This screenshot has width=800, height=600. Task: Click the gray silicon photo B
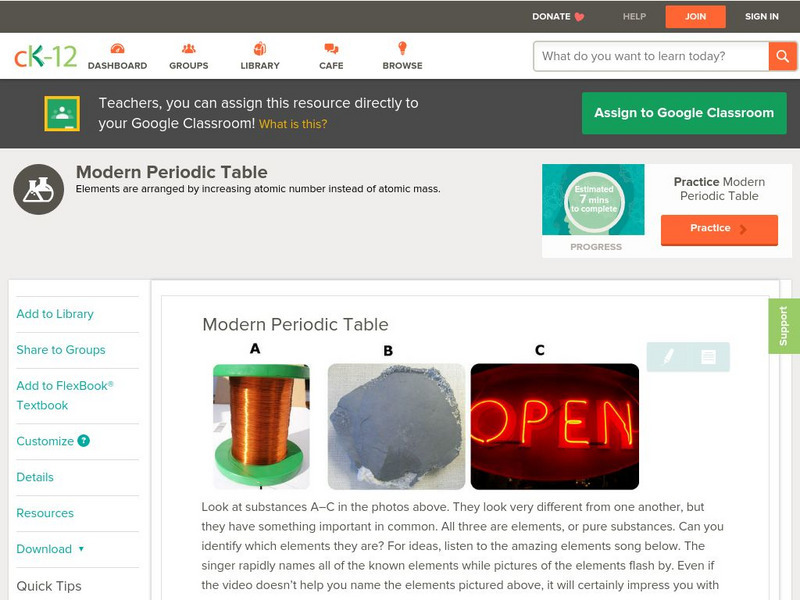tap(396, 426)
